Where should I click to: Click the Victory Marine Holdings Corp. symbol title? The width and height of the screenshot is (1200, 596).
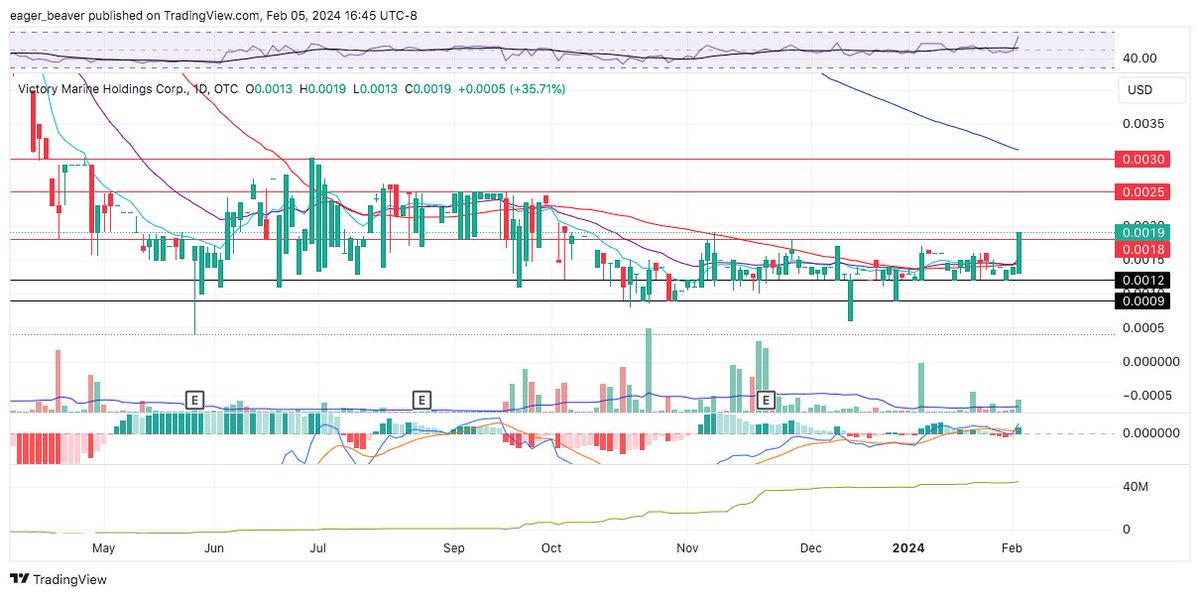(x=102, y=89)
